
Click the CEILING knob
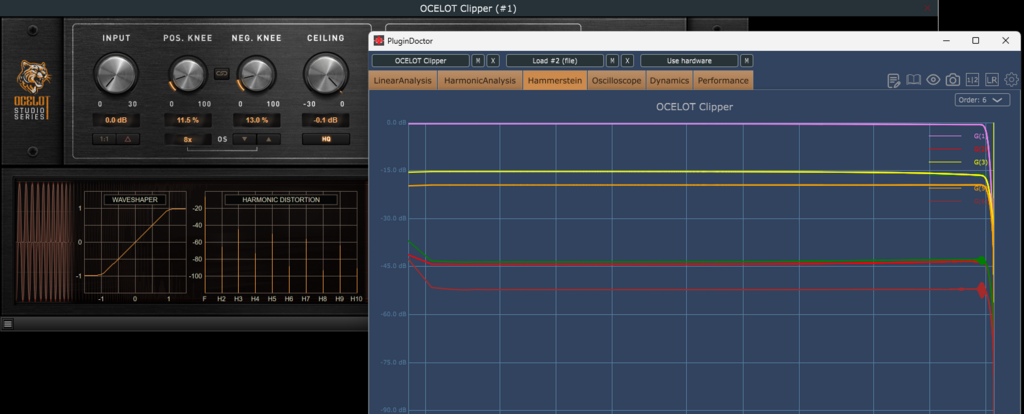tap(326, 74)
